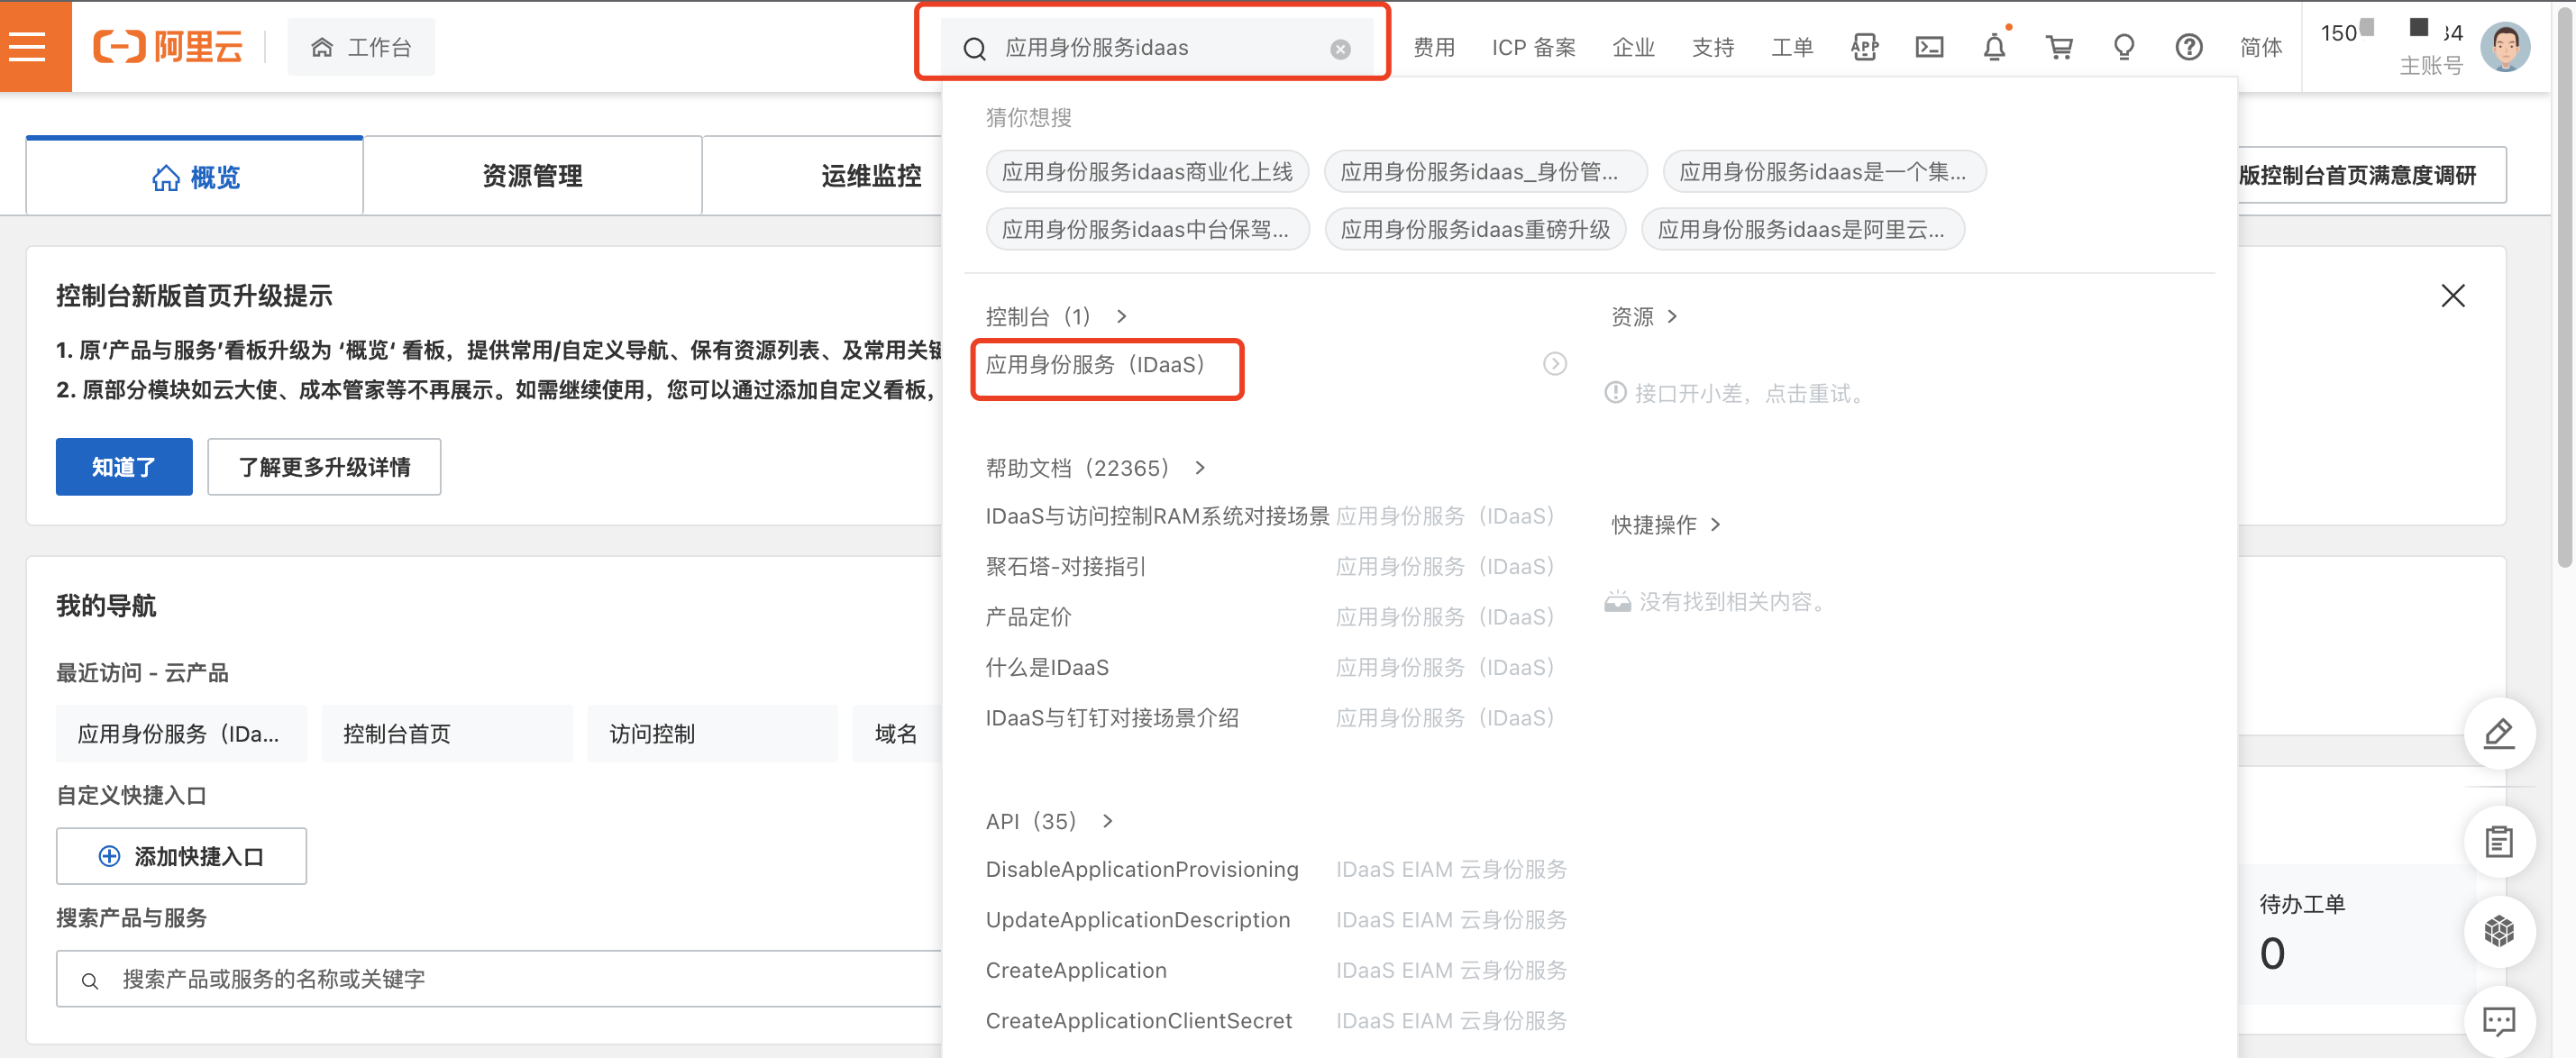The width and height of the screenshot is (2576, 1058).
Task: Click the edit pencil floating icon
Action: coord(2499,733)
